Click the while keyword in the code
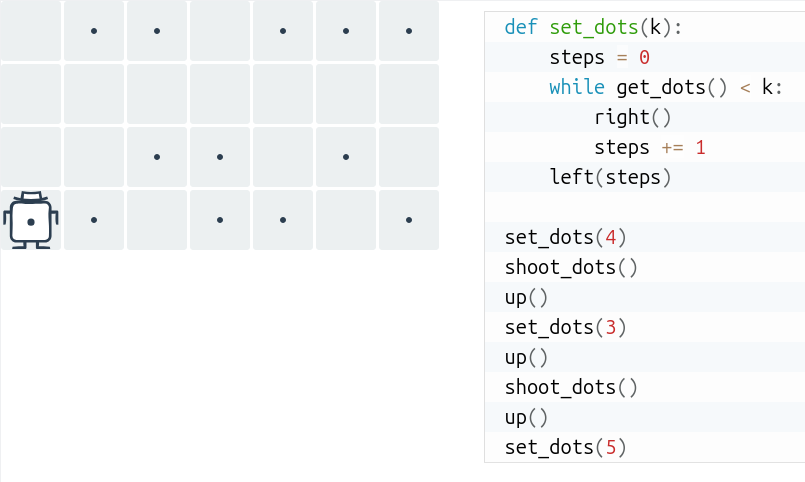 (577, 87)
